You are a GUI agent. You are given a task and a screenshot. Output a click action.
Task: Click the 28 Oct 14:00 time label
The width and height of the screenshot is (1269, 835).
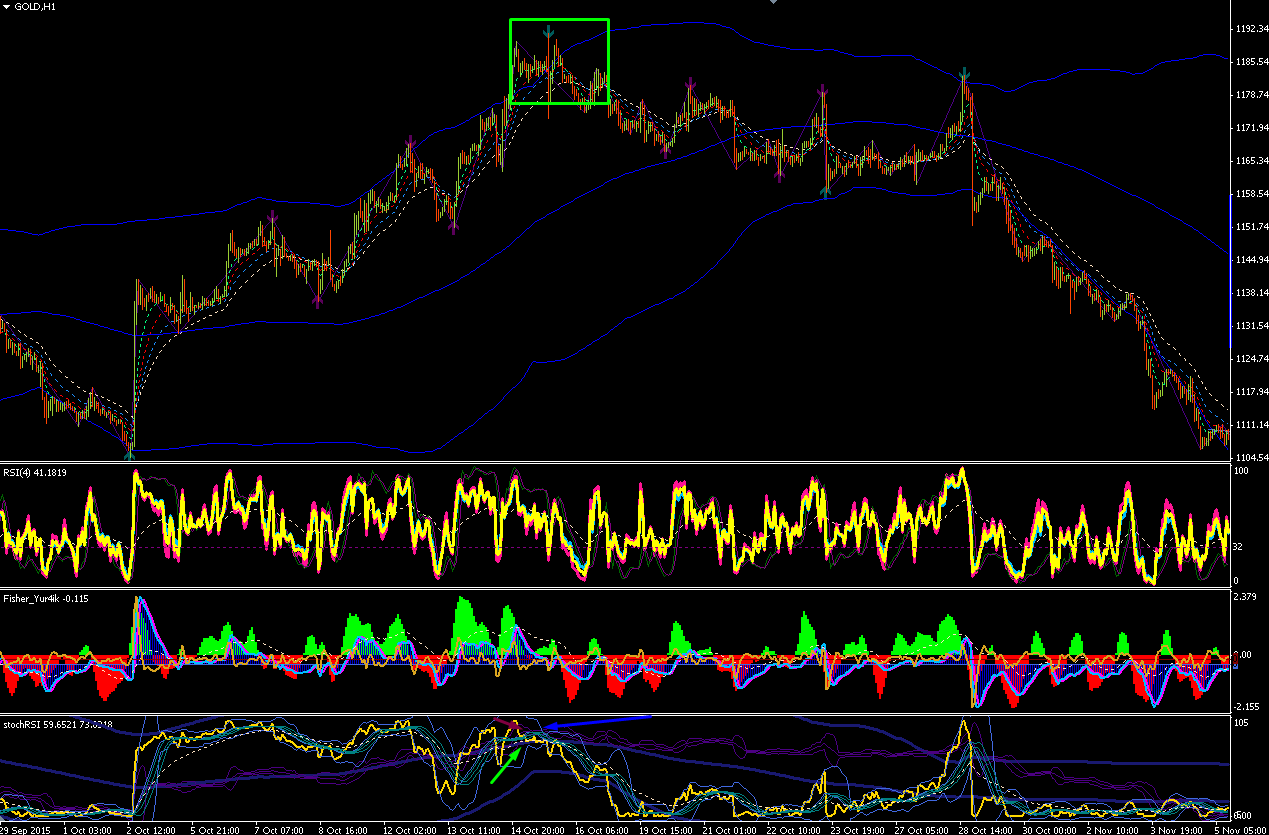pos(986,830)
